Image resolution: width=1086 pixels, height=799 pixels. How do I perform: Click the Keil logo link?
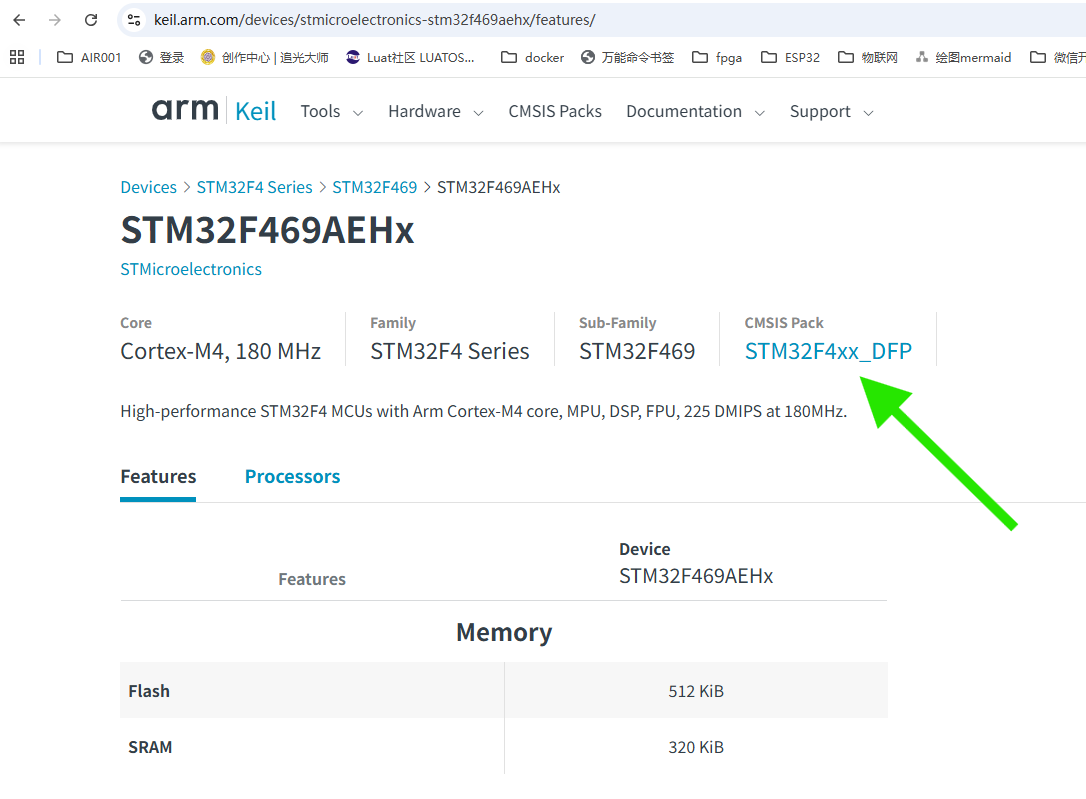256,111
